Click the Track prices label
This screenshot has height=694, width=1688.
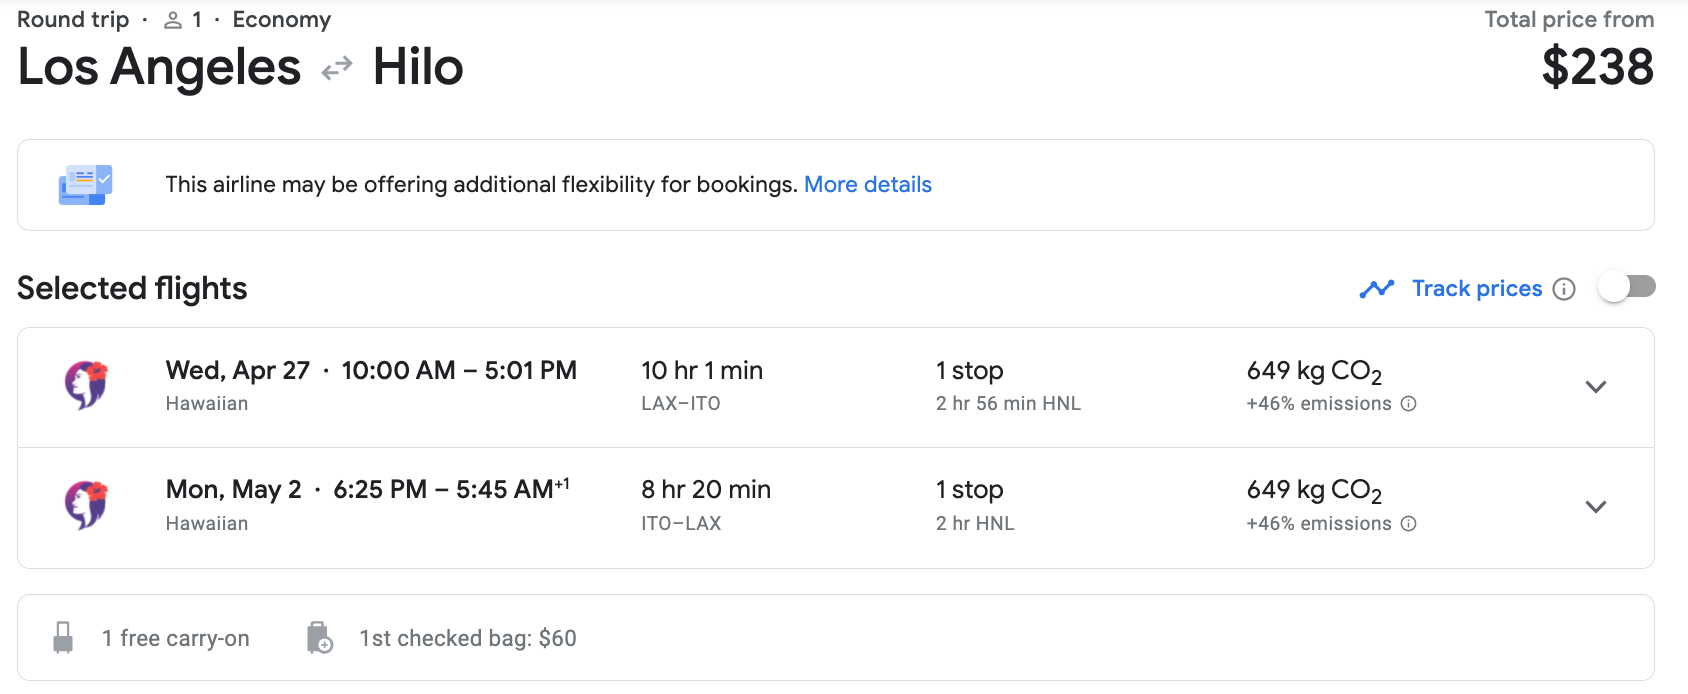(1476, 289)
